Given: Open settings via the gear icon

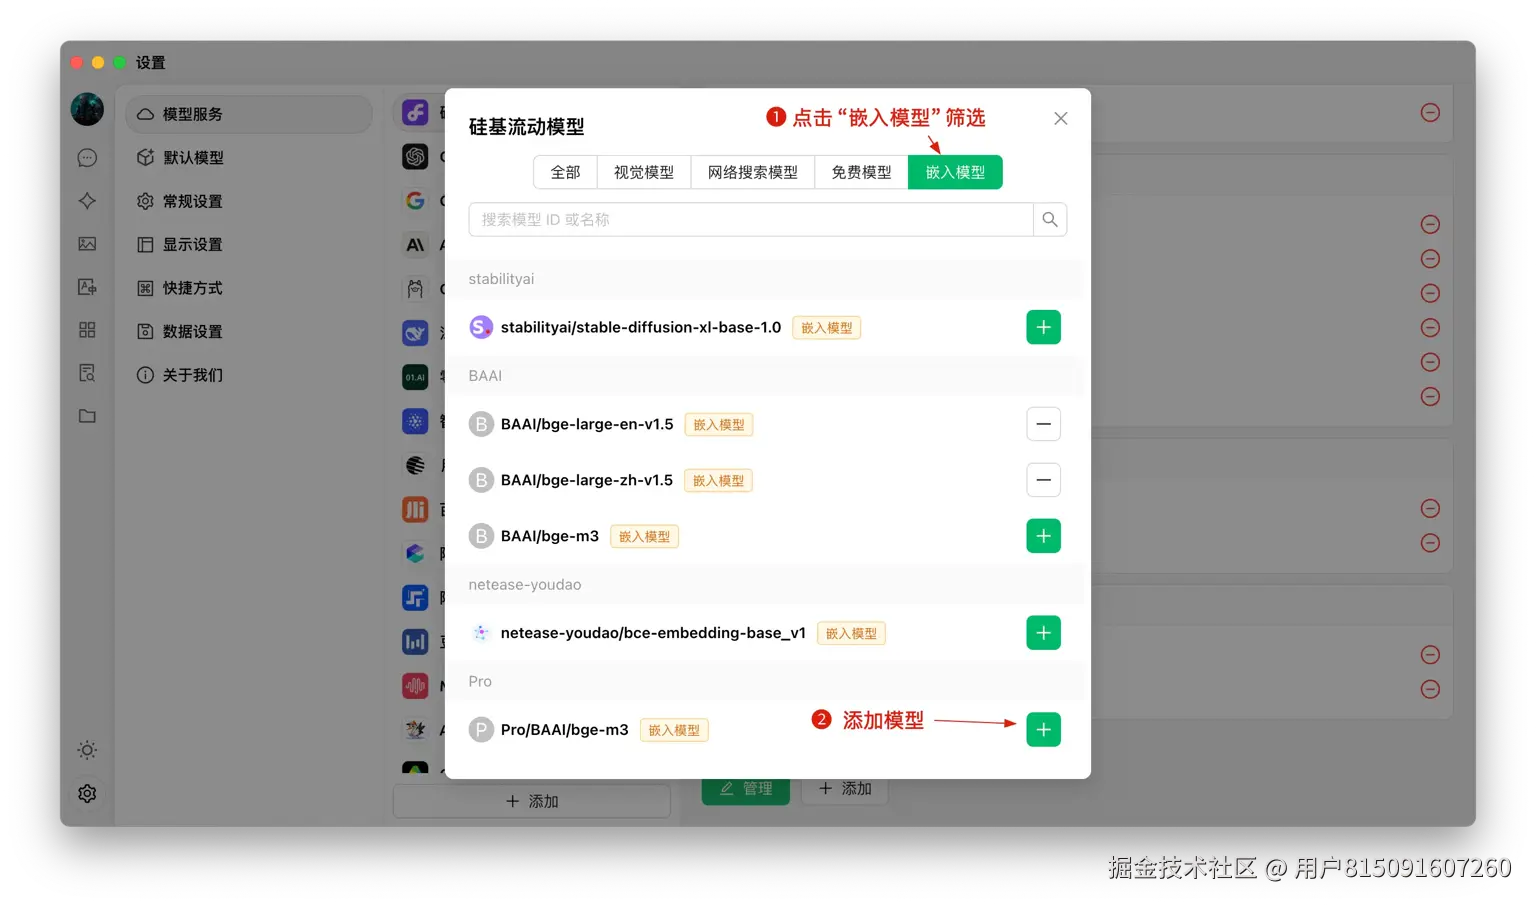Looking at the screenshot, I should pyautogui.click(x=87, y=793).
